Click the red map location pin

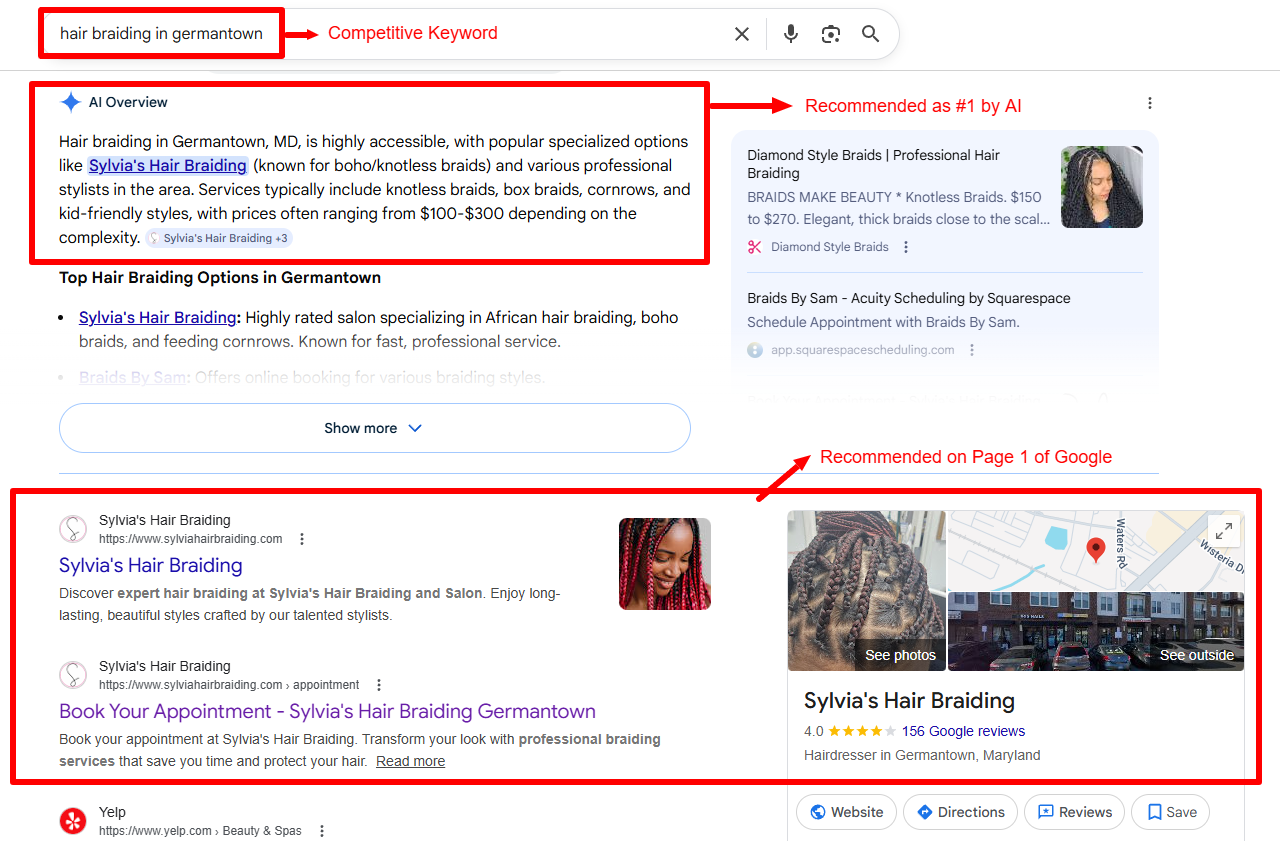[1096, 550]
